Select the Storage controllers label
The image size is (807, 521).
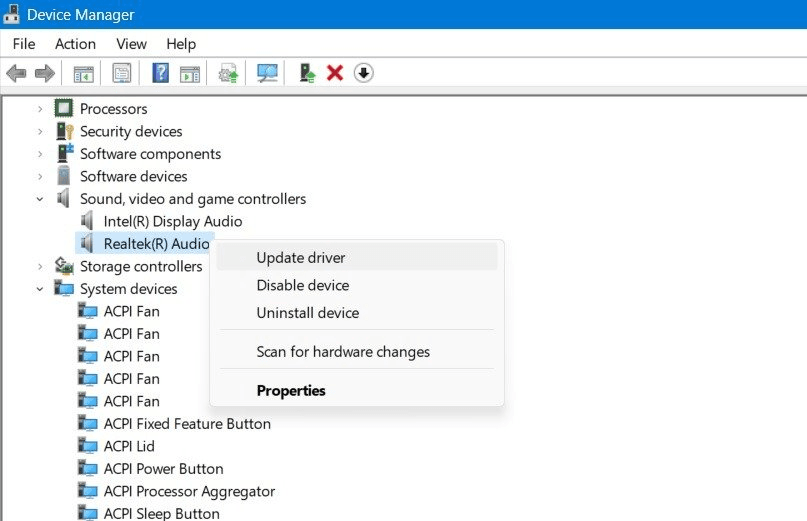(x=141, y=266)
